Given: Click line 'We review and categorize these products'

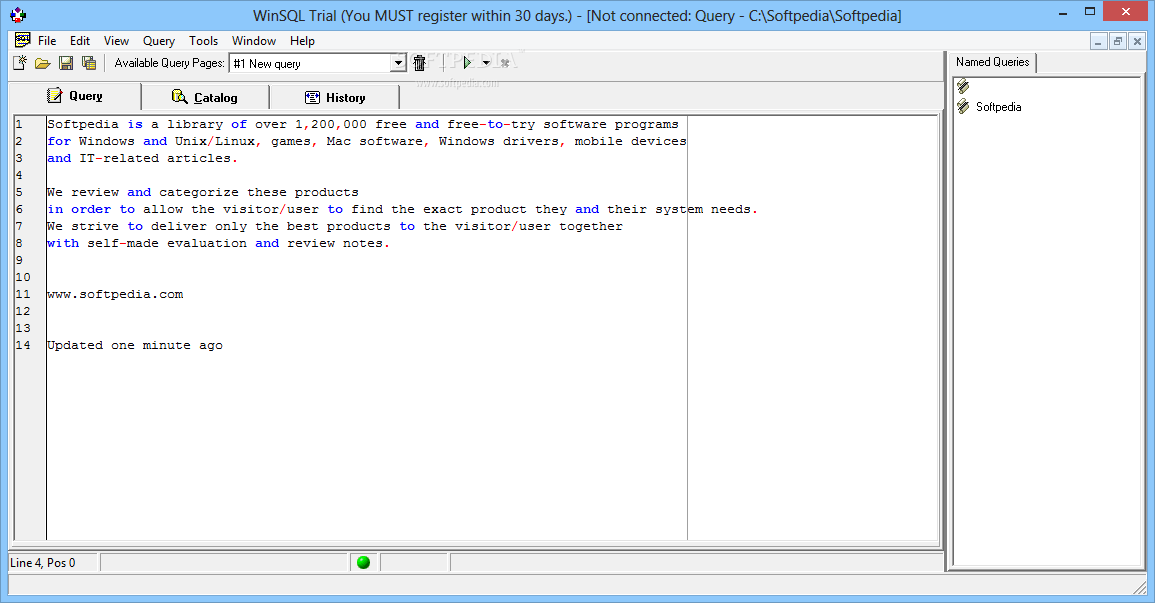Looking at the screenshot, I should 203,192.
